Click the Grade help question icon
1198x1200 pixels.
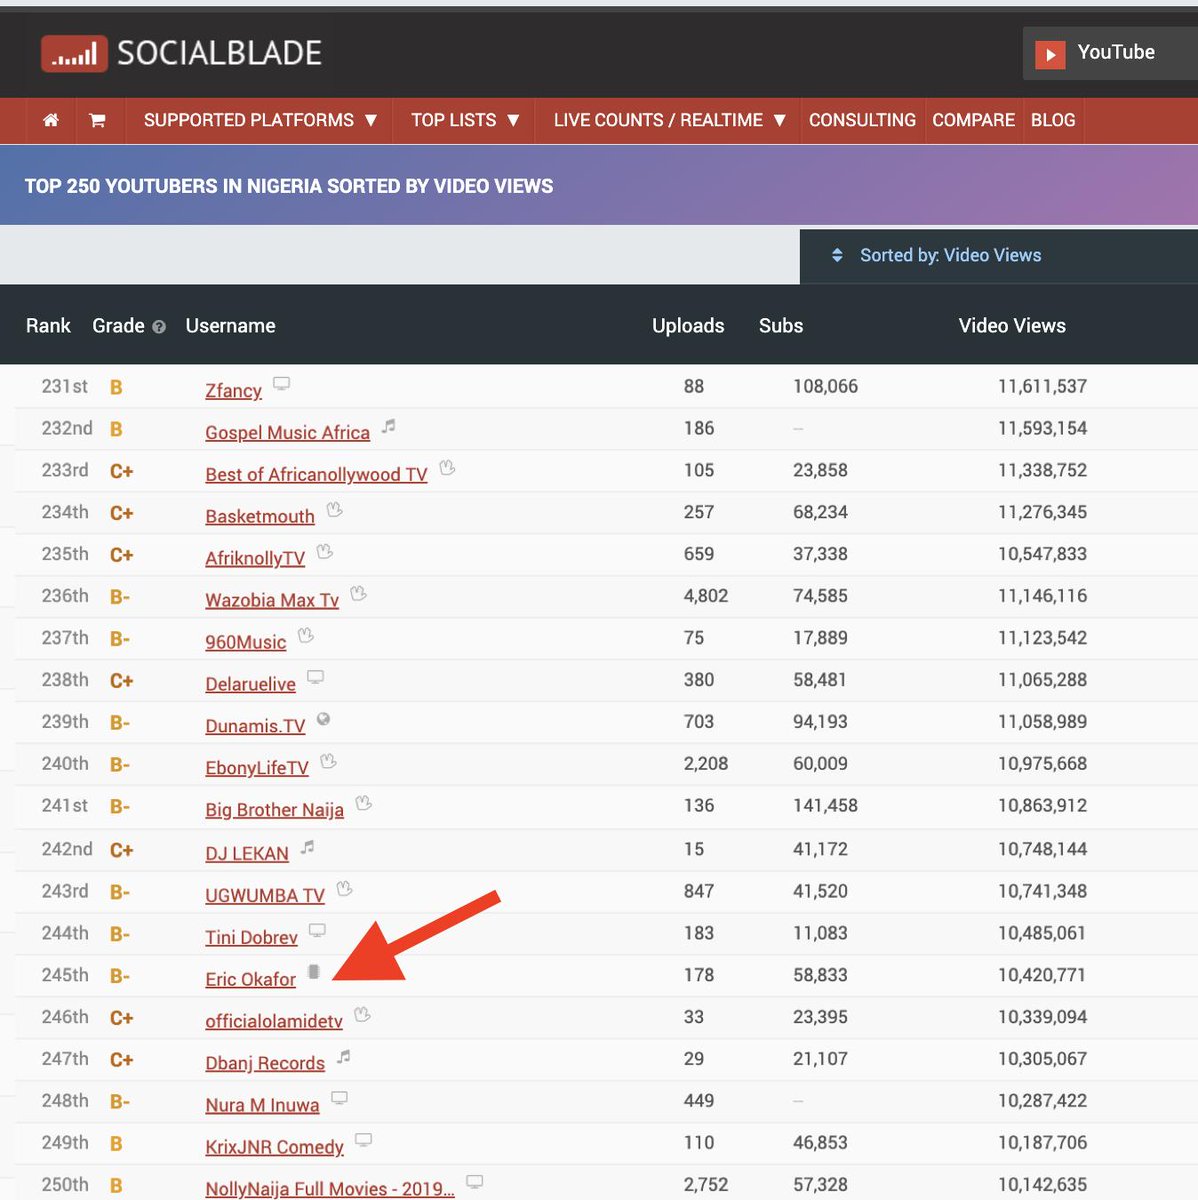[159, 327]
